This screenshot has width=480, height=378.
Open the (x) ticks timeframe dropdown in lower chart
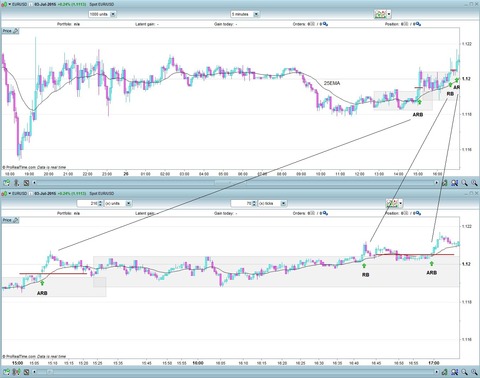click(283, 203)
